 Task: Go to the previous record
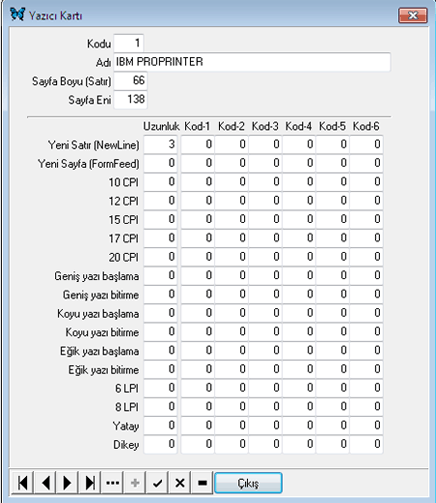click(45, 482)
